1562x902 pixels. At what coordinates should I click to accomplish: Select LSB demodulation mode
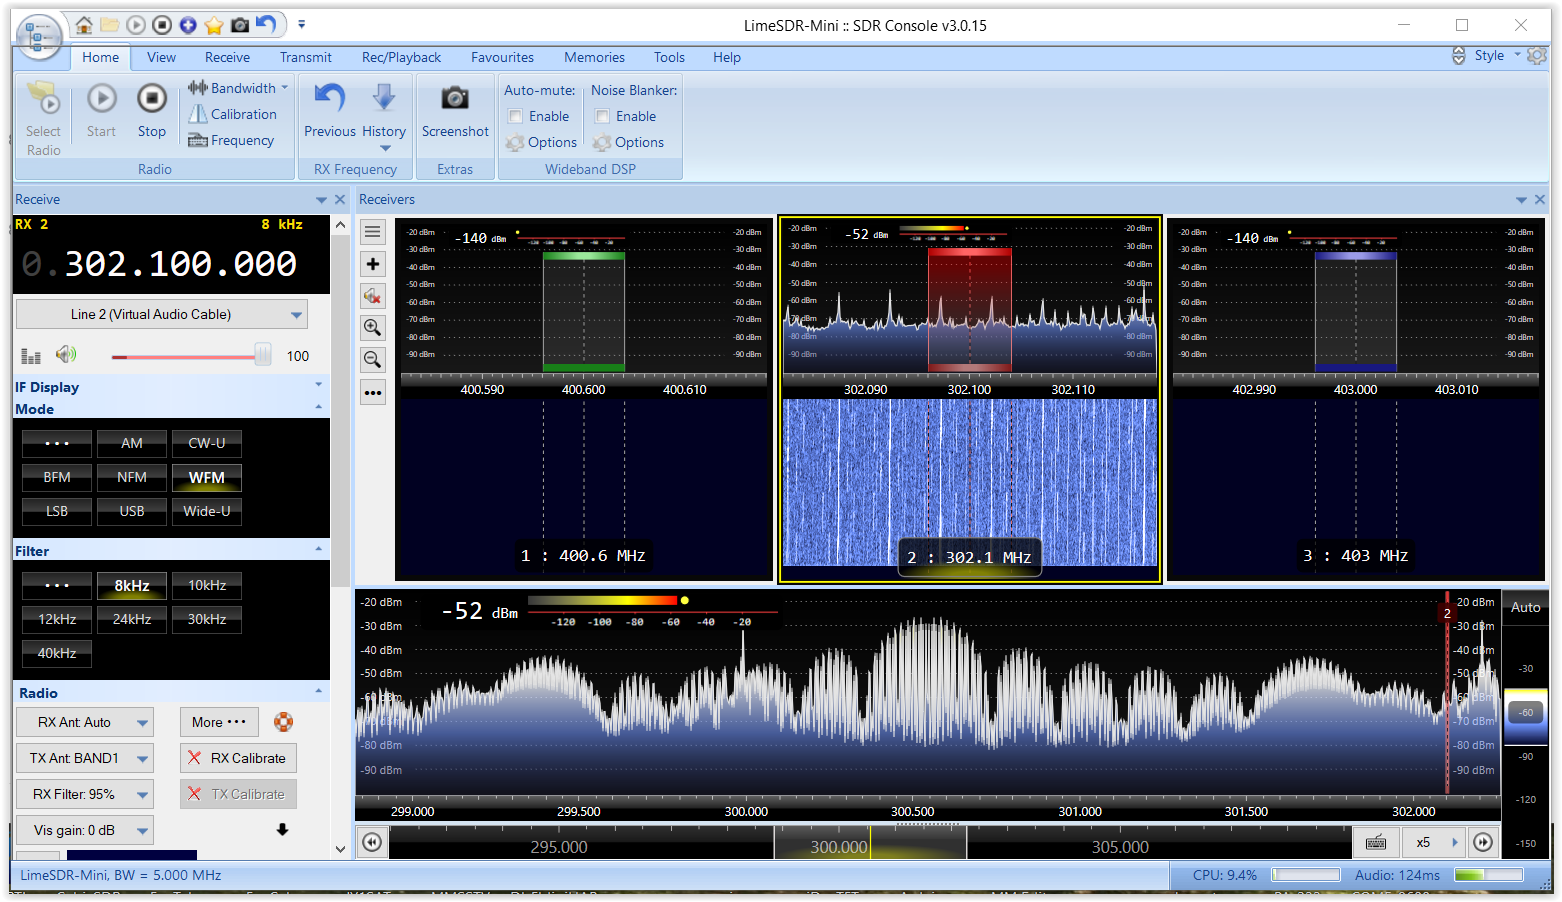pos(57,511)
